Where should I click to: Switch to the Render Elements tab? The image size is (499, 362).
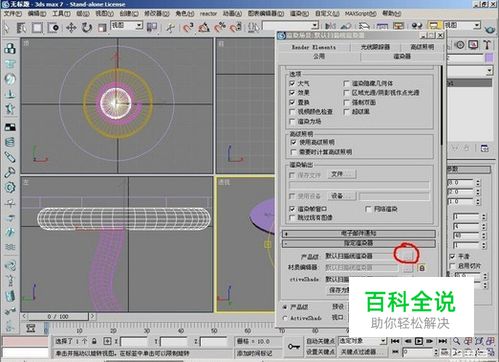point(314,47)
